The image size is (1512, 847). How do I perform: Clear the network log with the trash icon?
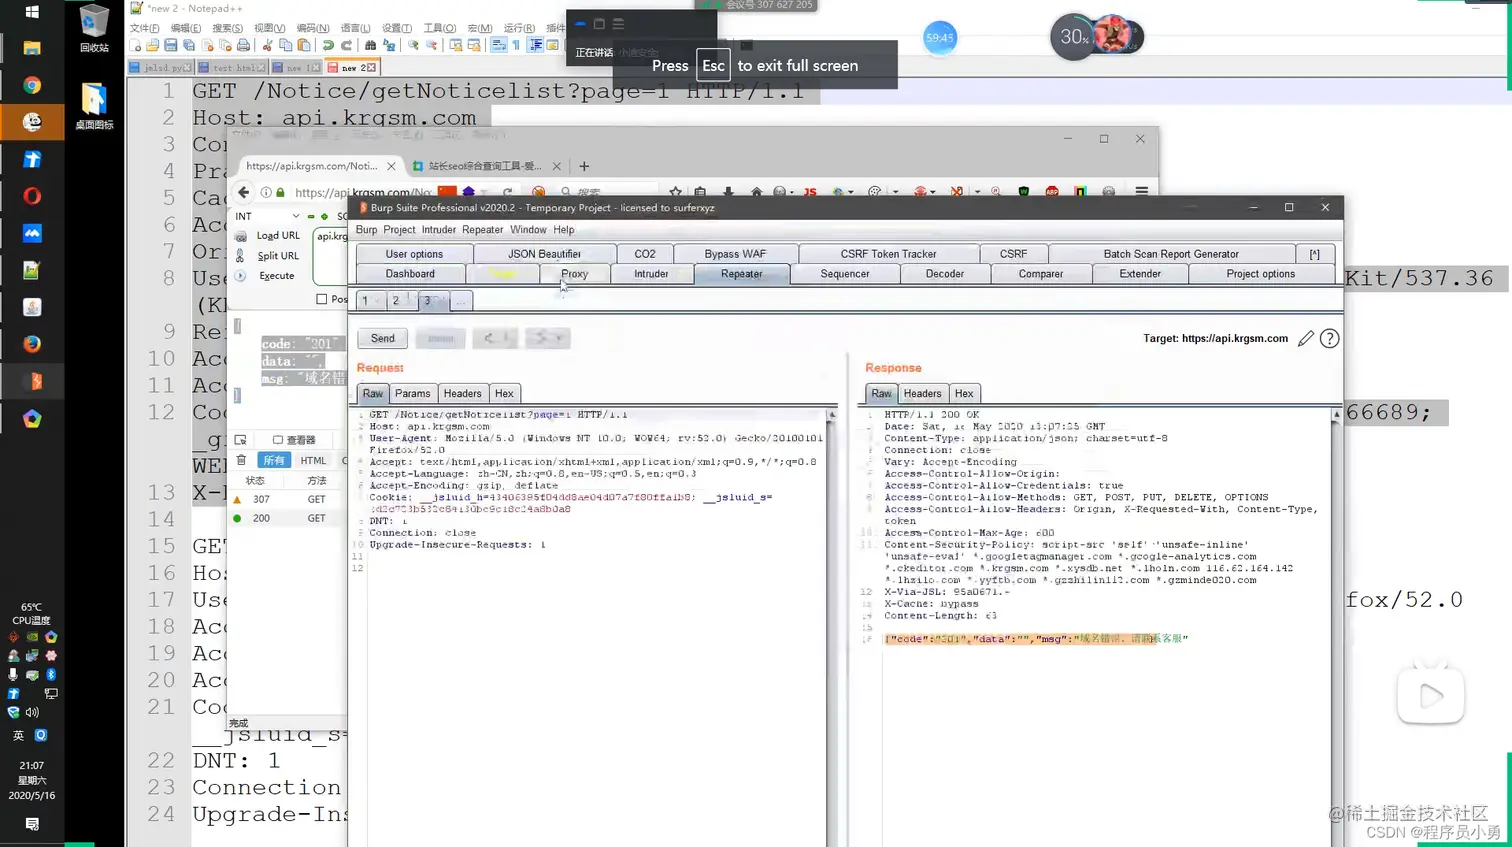pos(241,460)
